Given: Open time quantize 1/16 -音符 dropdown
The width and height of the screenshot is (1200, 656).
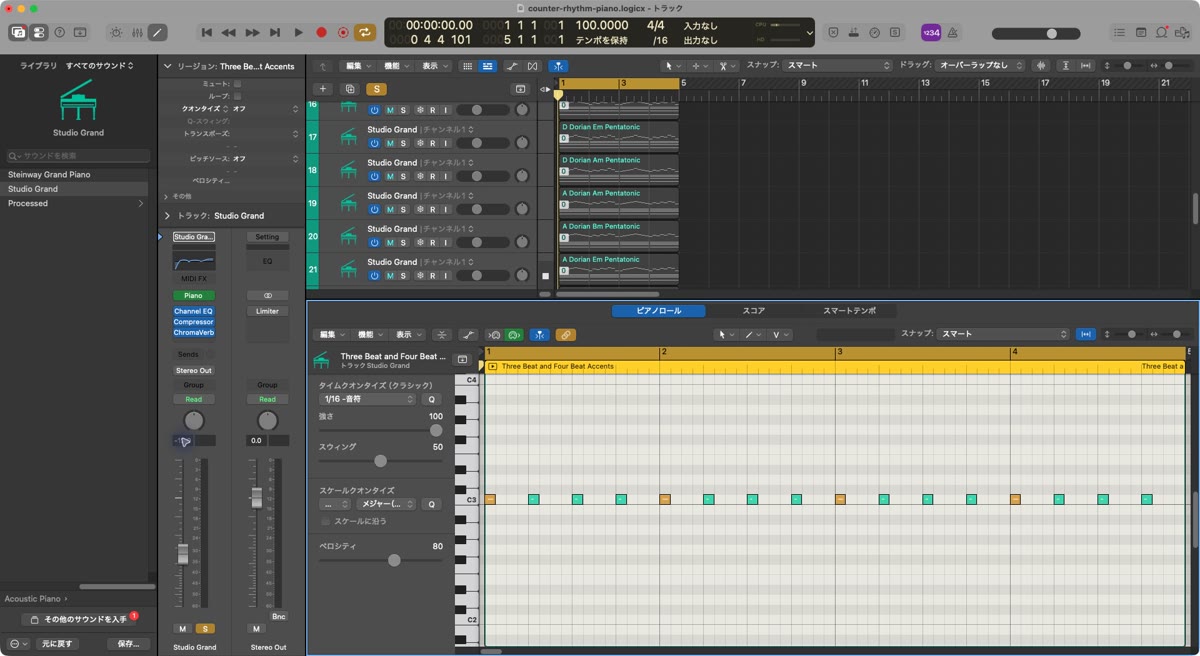Looking at the screenshot, I should coord(368,399).
